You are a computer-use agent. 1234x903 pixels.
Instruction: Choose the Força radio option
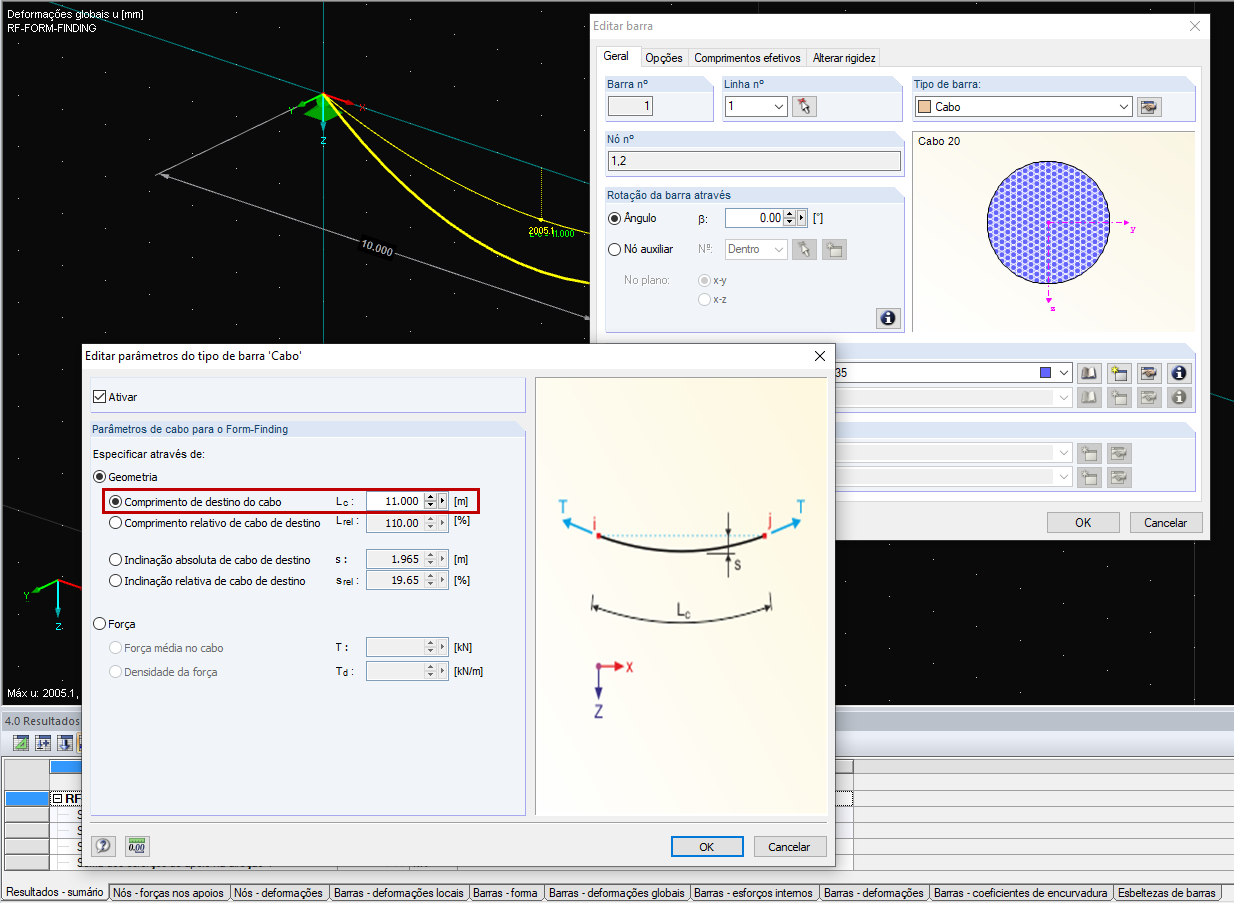pos(99,624)
